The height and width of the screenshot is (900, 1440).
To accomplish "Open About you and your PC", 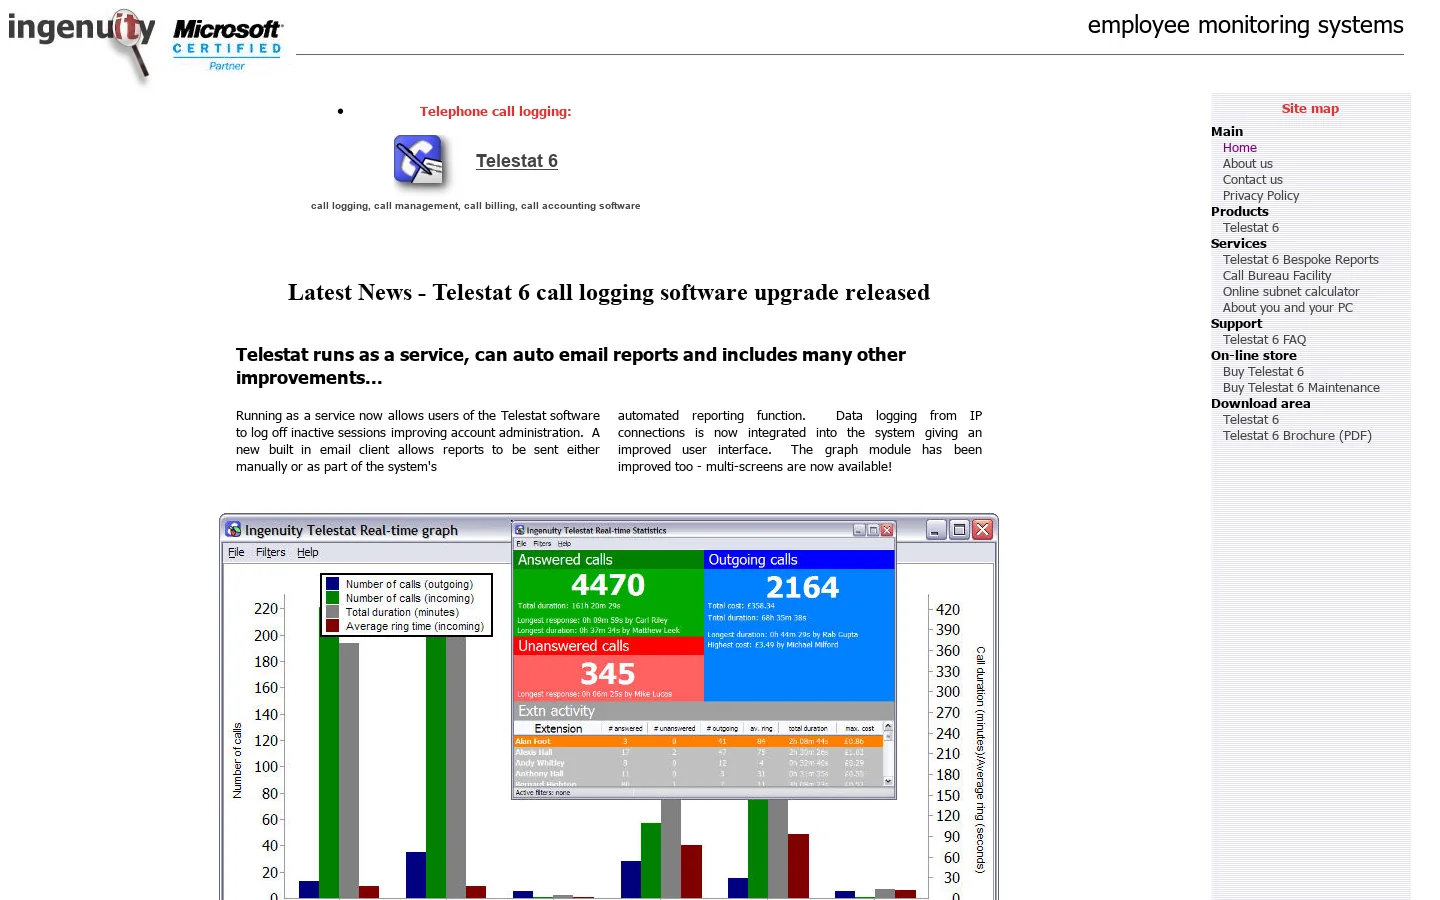I will [x=1287, y=308].
